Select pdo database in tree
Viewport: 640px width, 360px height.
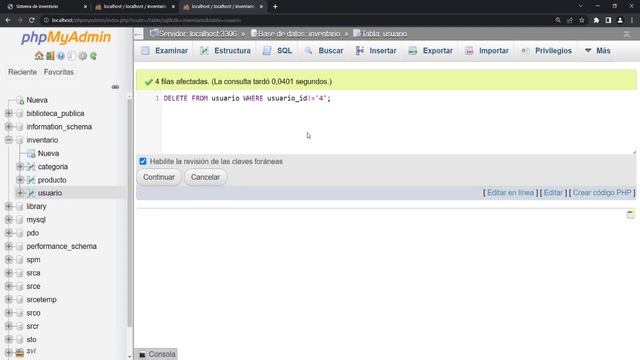click(x=33, y=233)
